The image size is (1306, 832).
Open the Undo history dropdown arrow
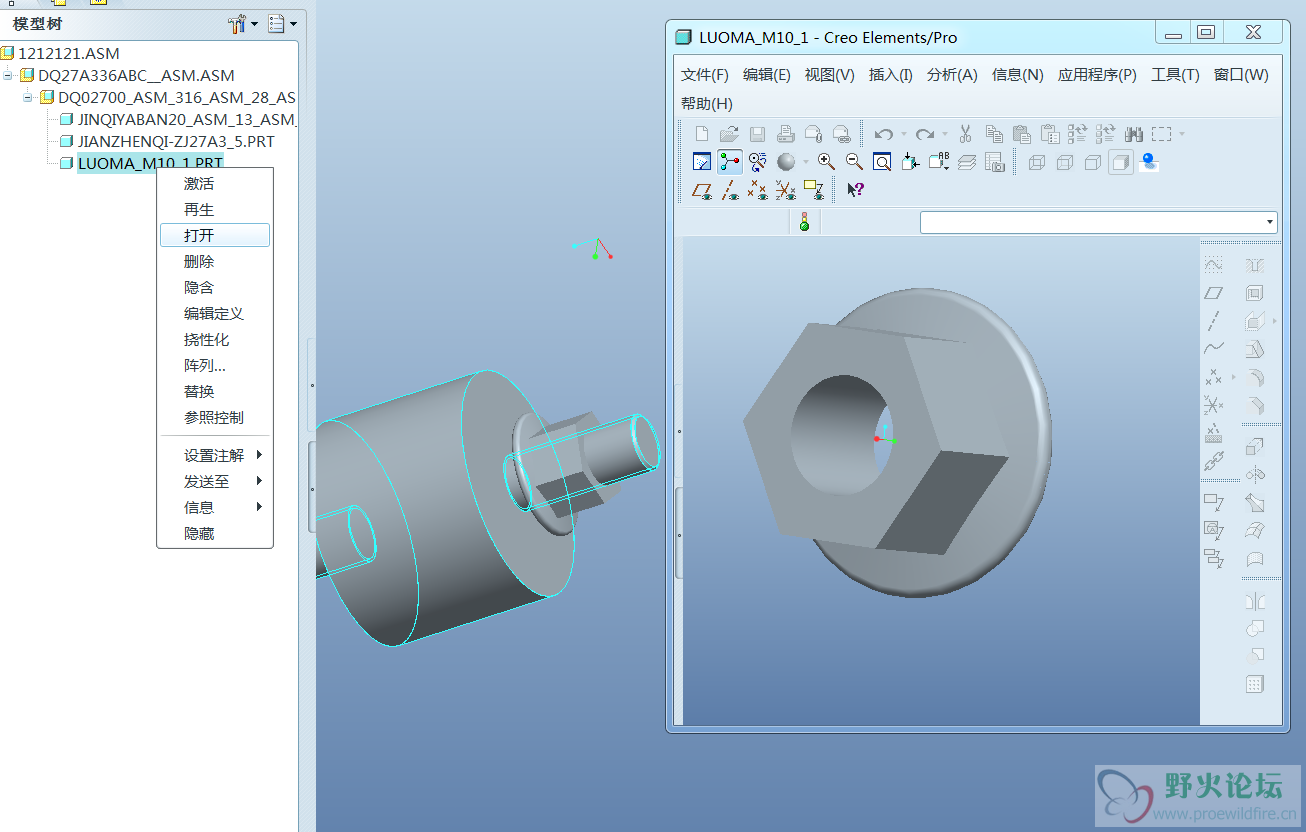pyautogui.click(x=903, y=134)
